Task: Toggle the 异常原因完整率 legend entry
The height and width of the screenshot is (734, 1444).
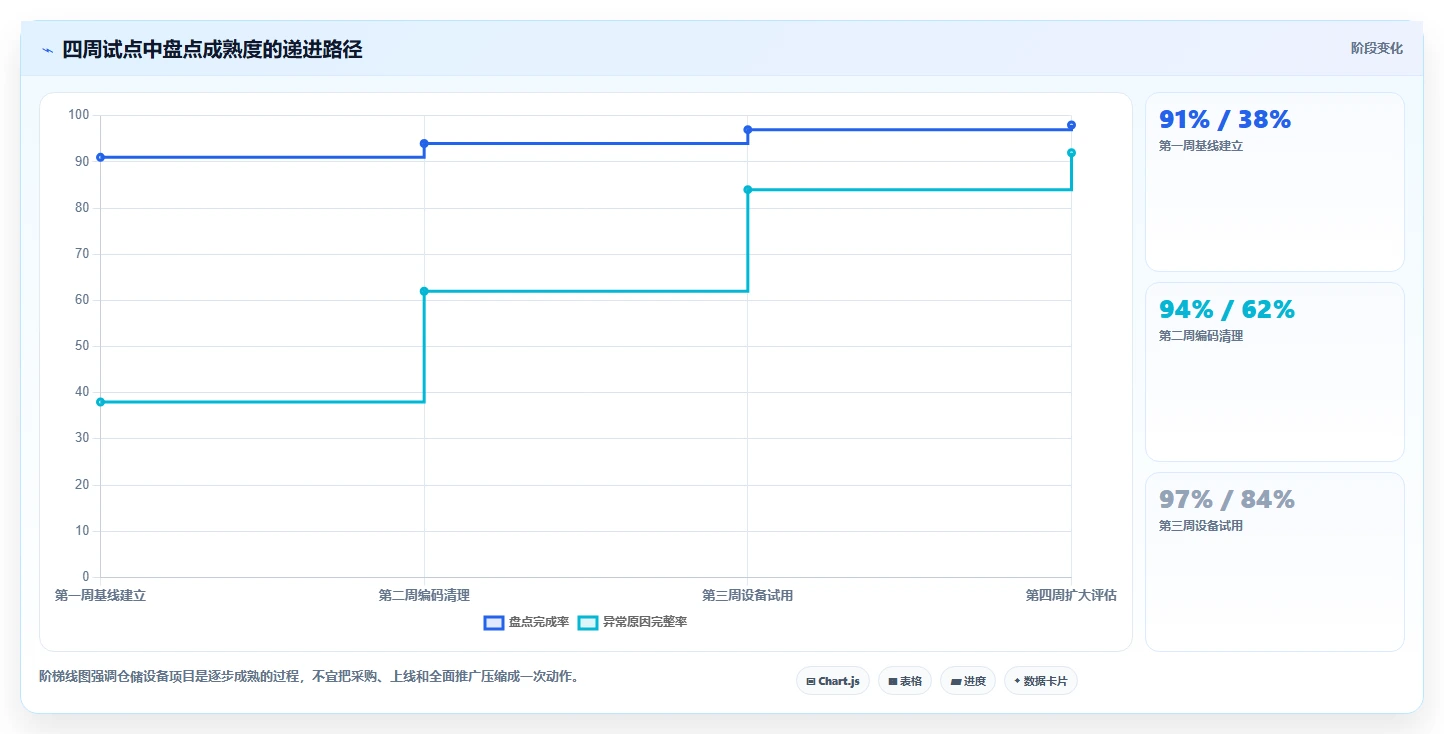Action: pyautogui.click(x=633, y=622)
